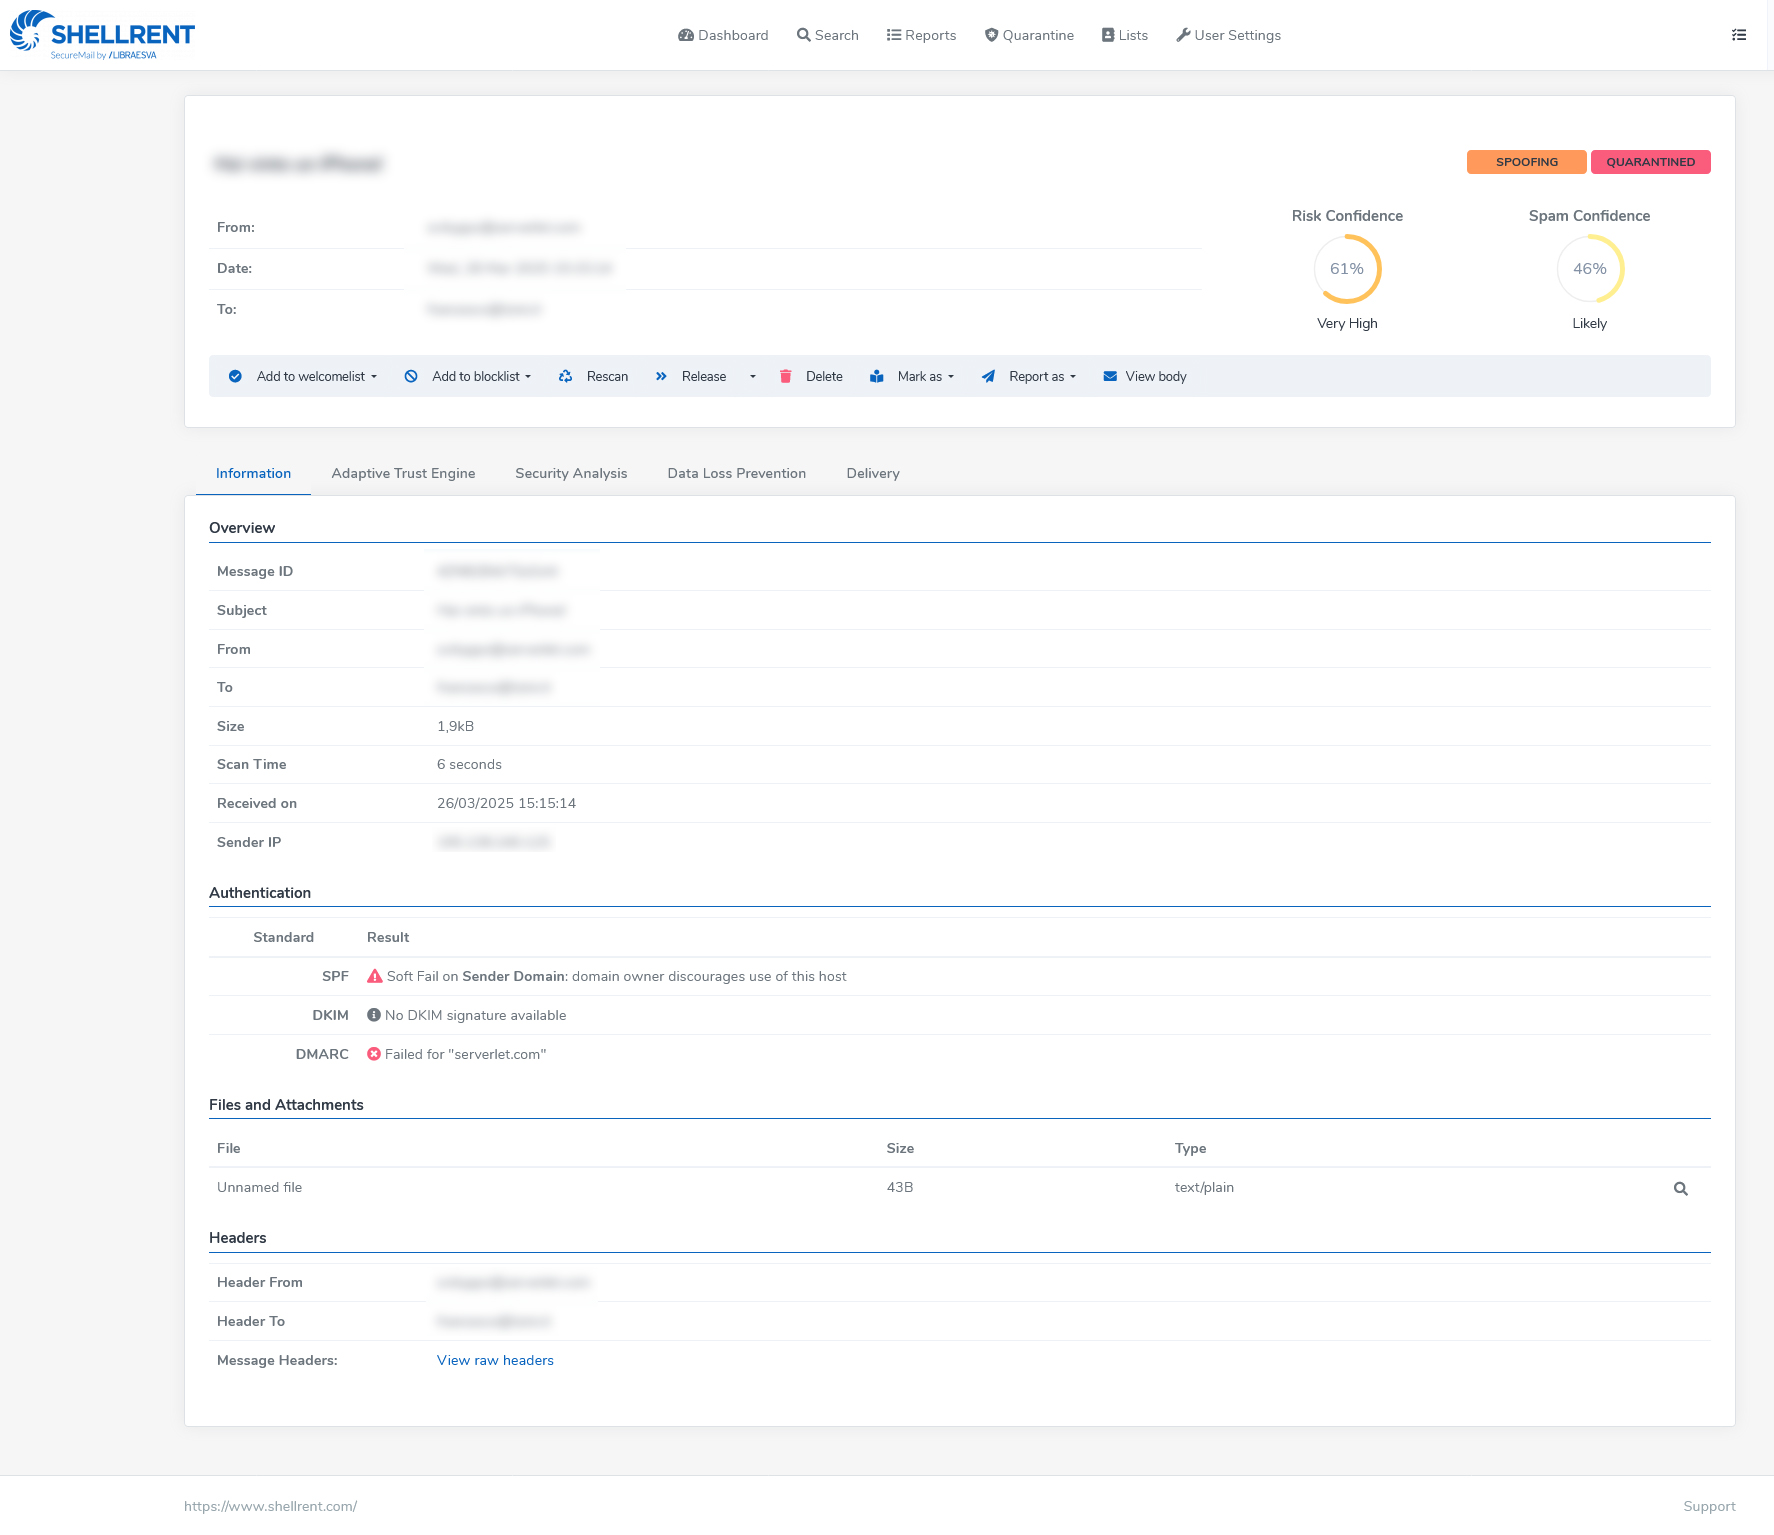Open the Dashboard page

[x=723, y=35]
